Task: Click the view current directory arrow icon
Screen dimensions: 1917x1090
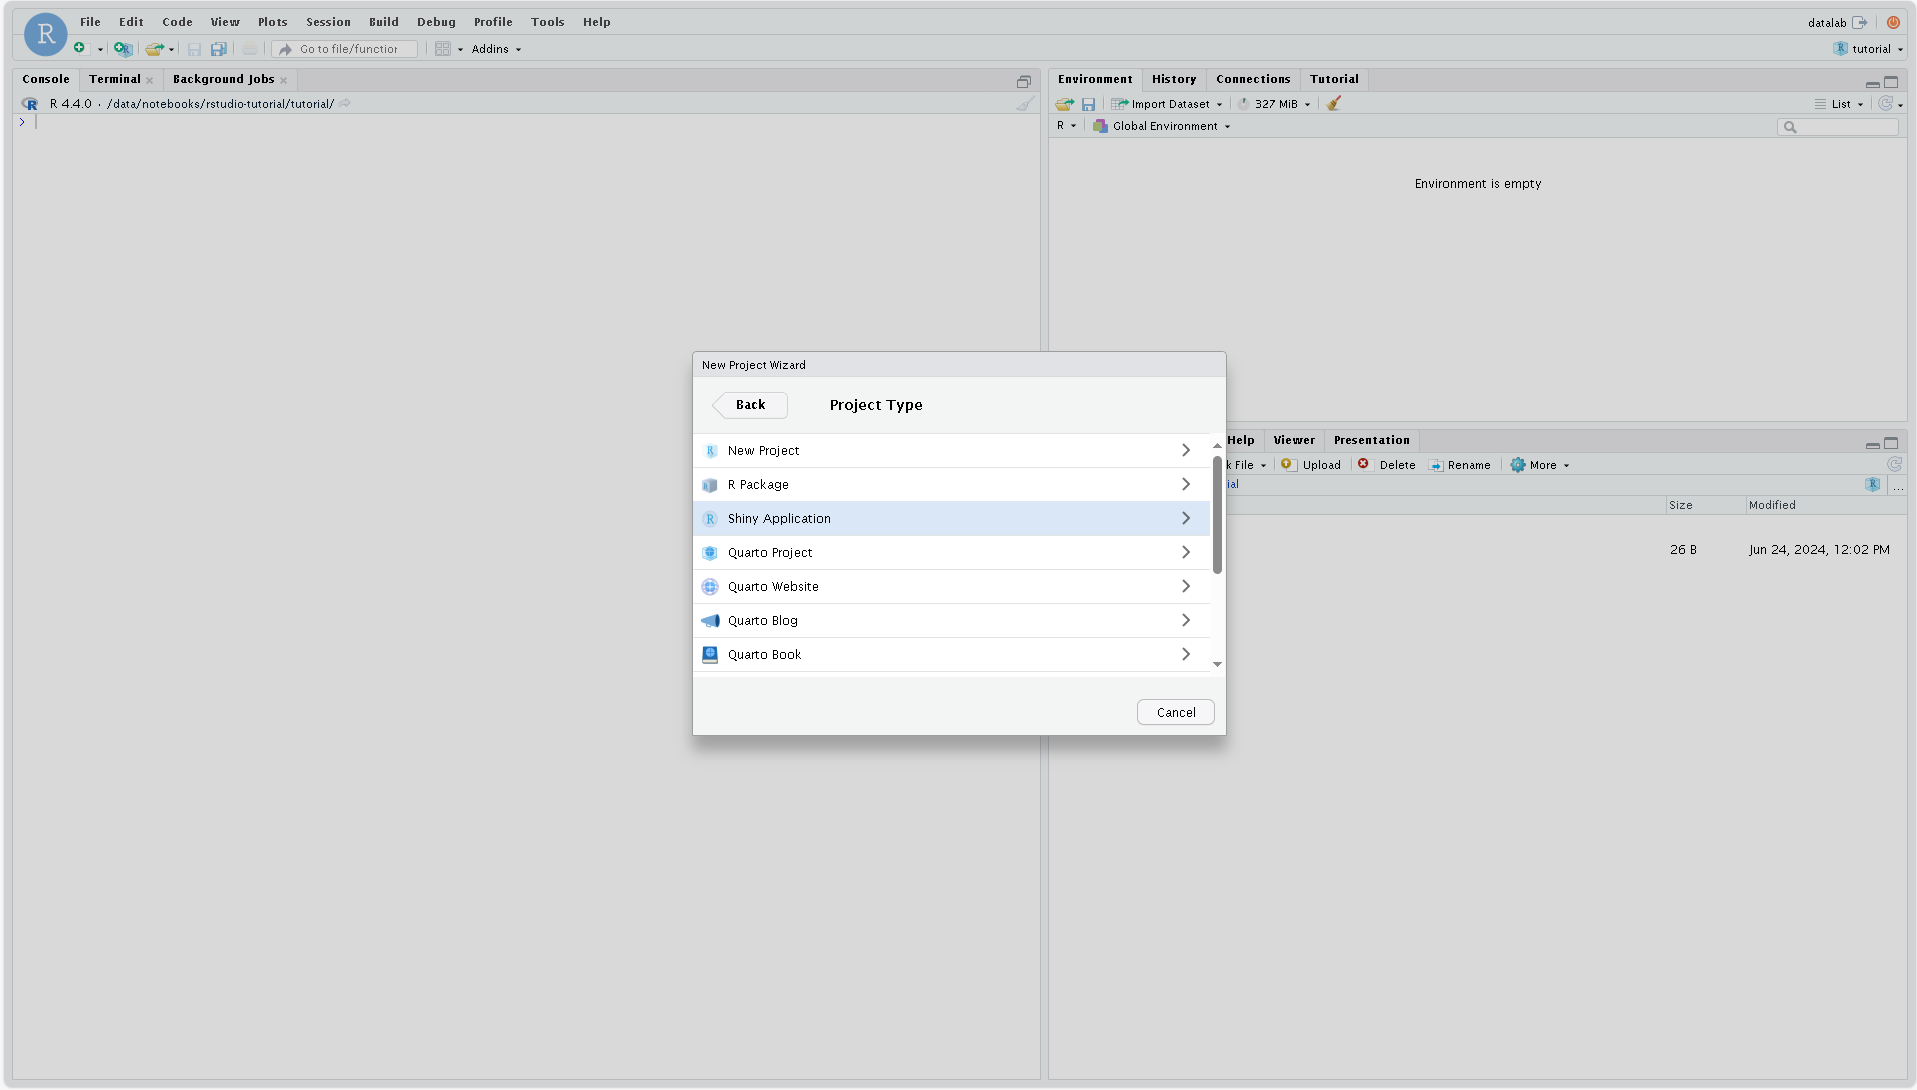Action: coord(345,103)
